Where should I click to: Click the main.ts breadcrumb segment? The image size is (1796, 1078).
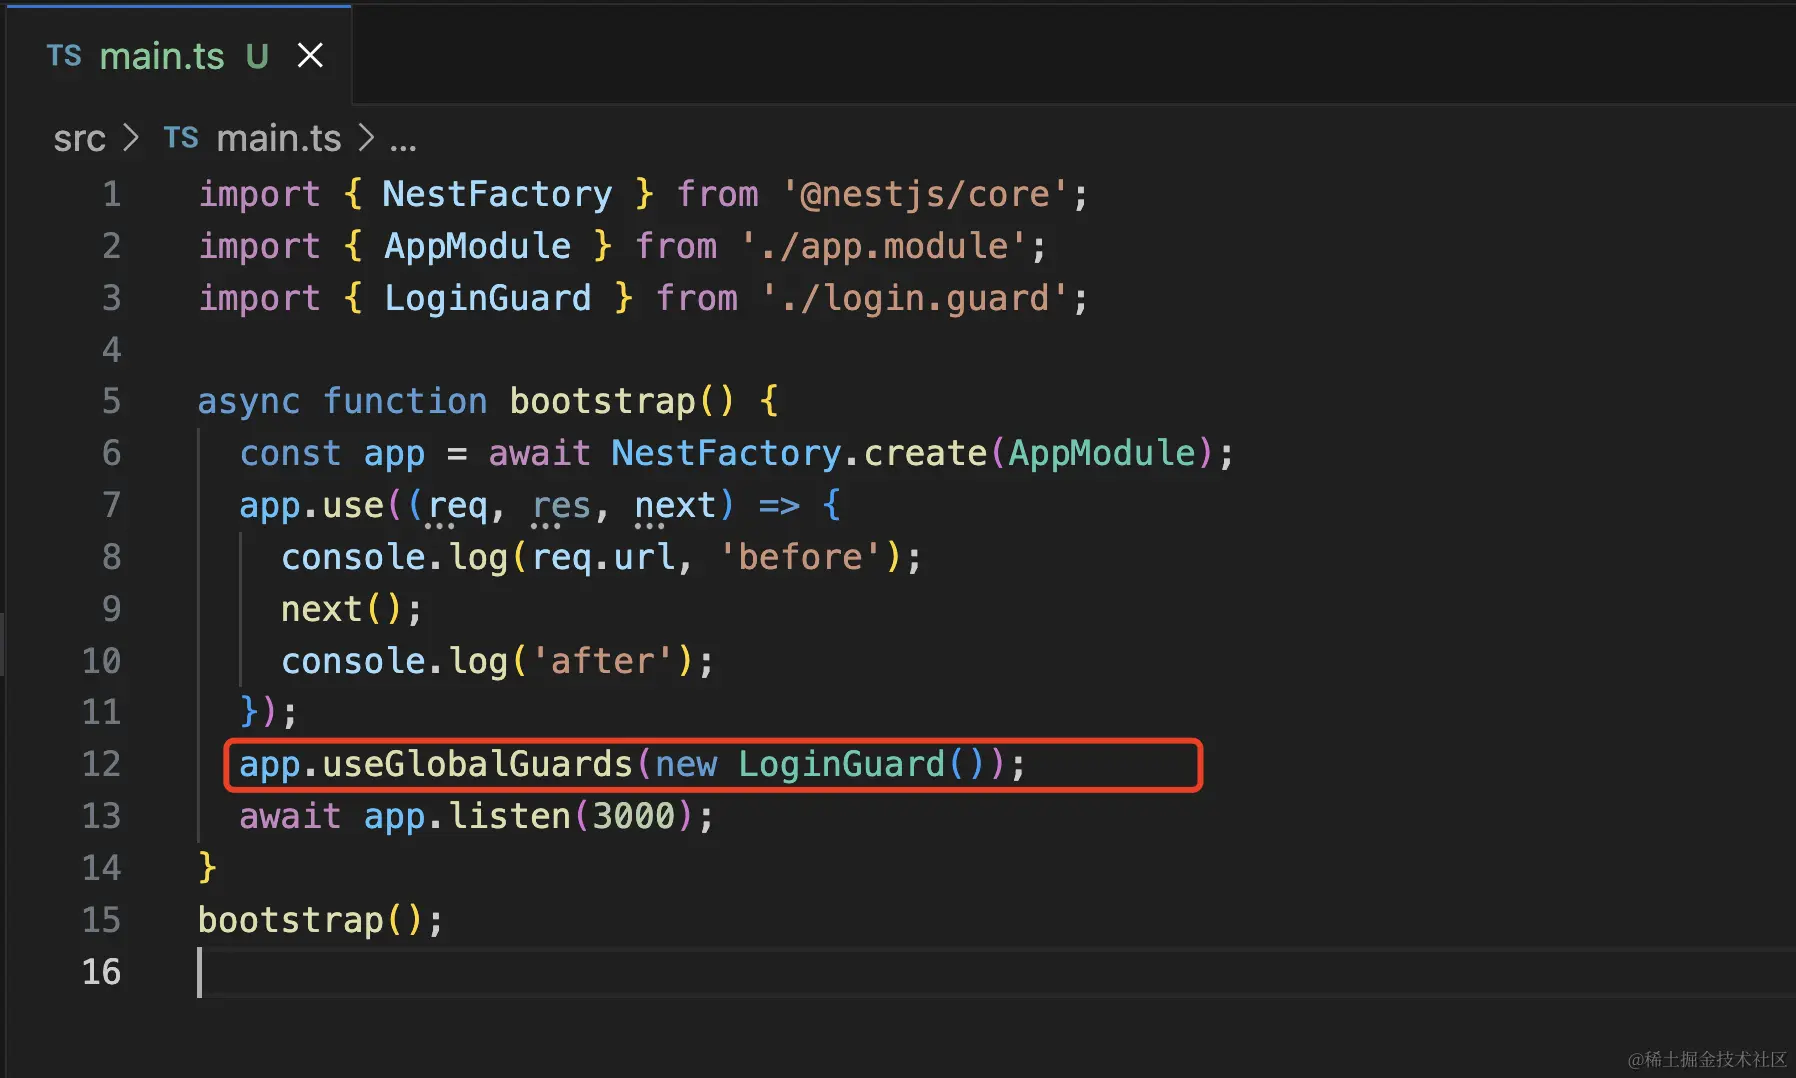click(x=279, y=138)
